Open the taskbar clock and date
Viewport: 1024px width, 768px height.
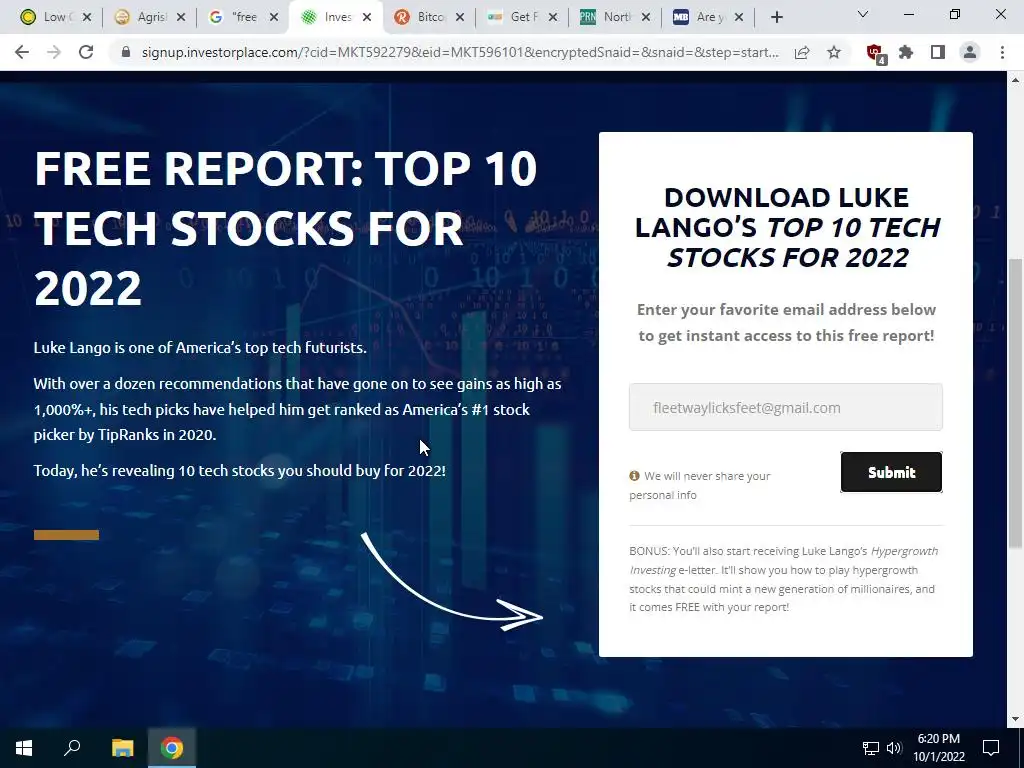click(x=938, y=748)
